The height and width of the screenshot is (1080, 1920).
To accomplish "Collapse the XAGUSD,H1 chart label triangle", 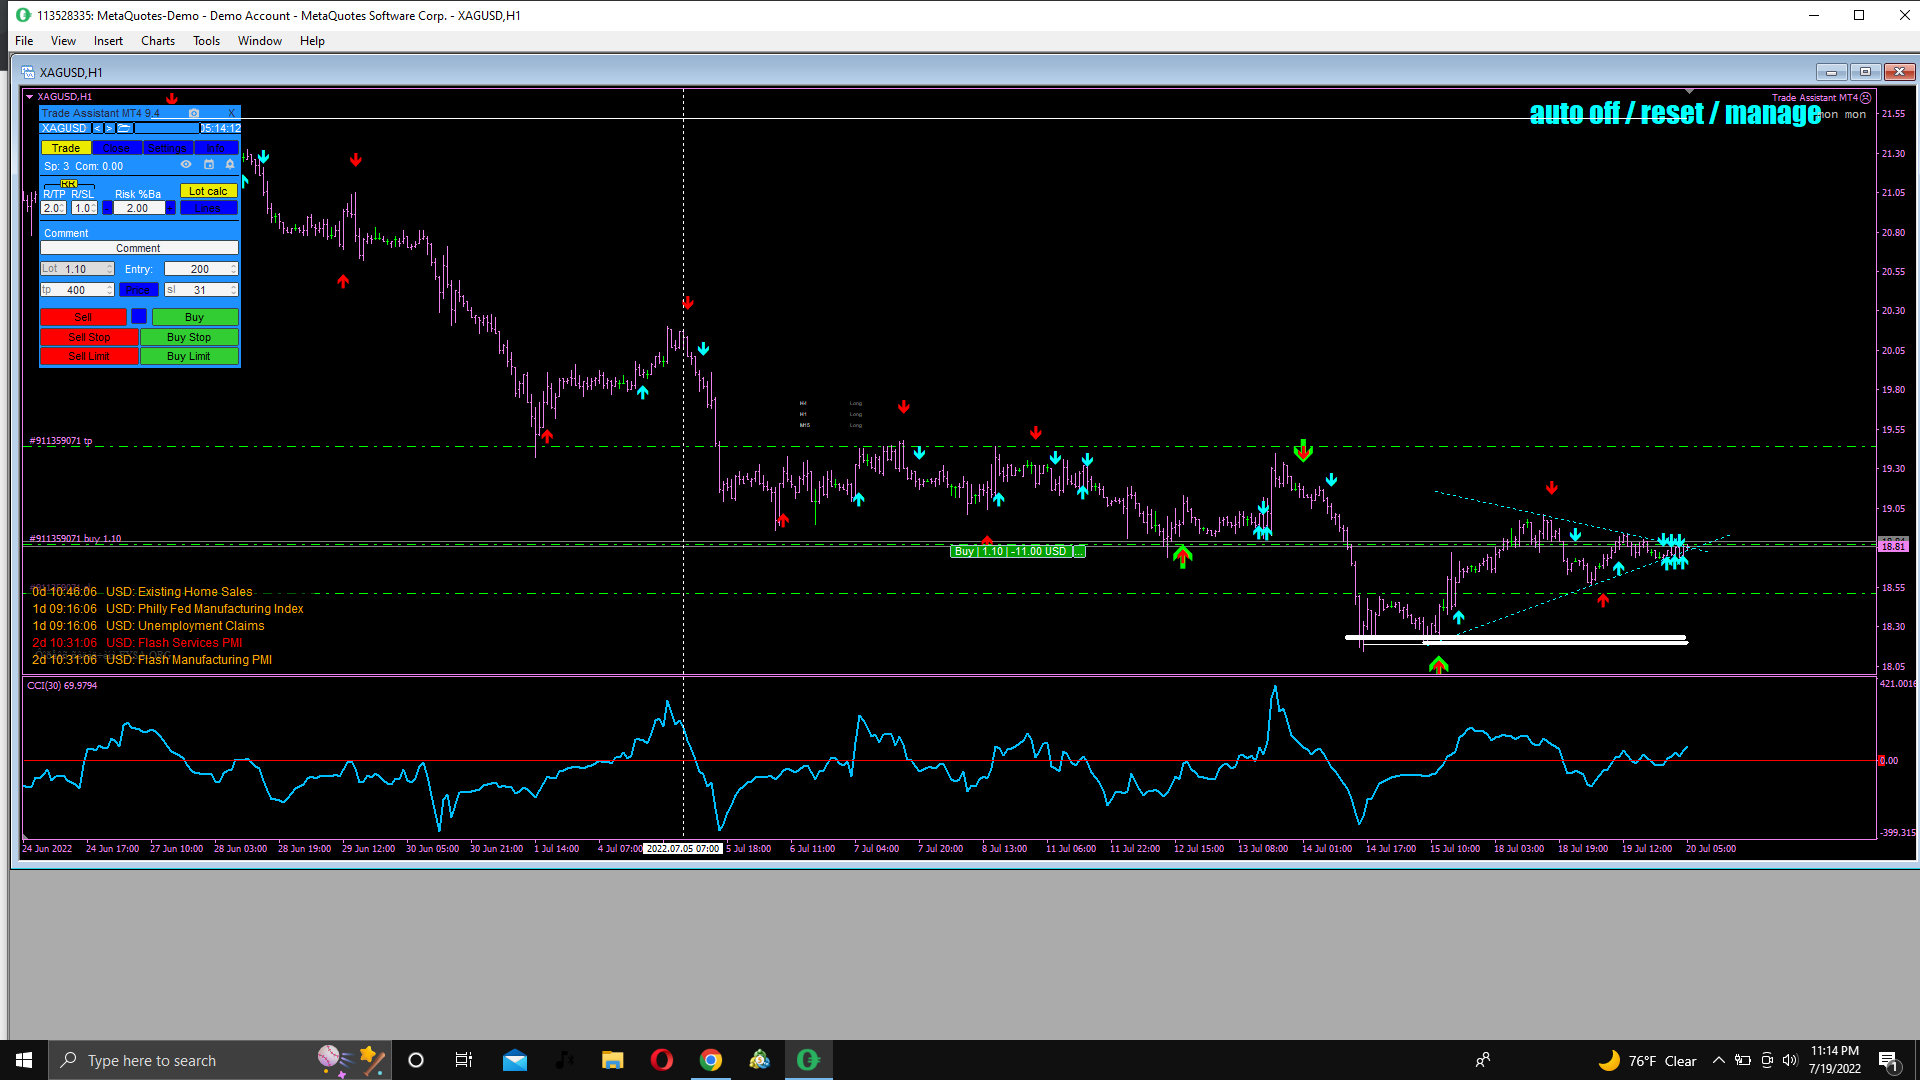I will [x=30, y=97].
